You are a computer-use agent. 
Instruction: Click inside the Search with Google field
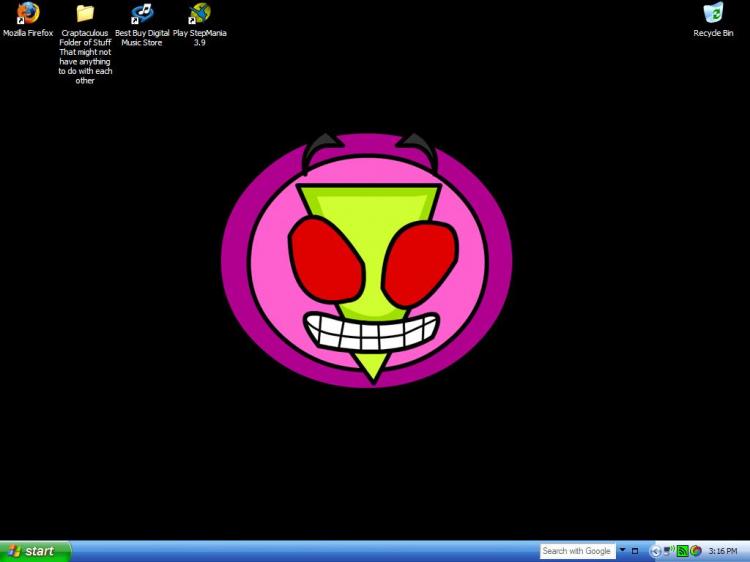coord(577,551)
